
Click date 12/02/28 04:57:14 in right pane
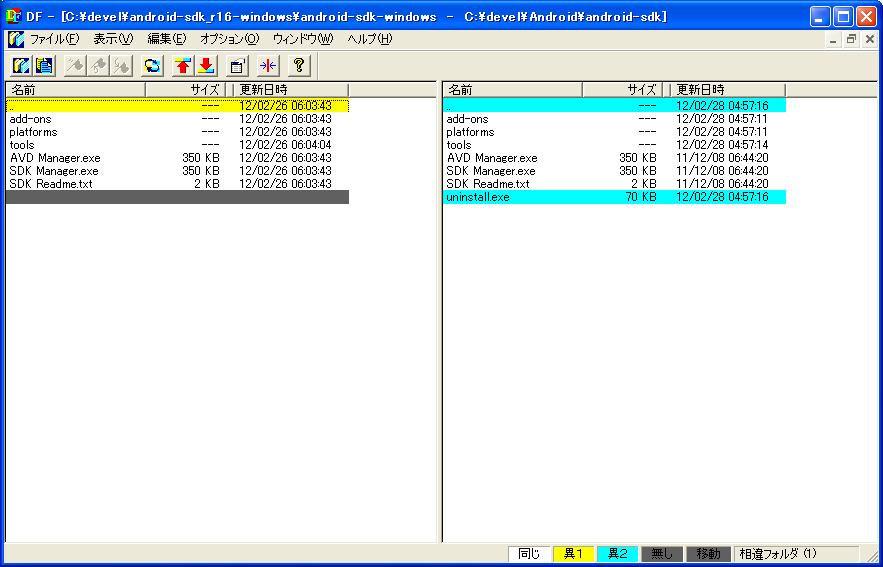[723, 145]
